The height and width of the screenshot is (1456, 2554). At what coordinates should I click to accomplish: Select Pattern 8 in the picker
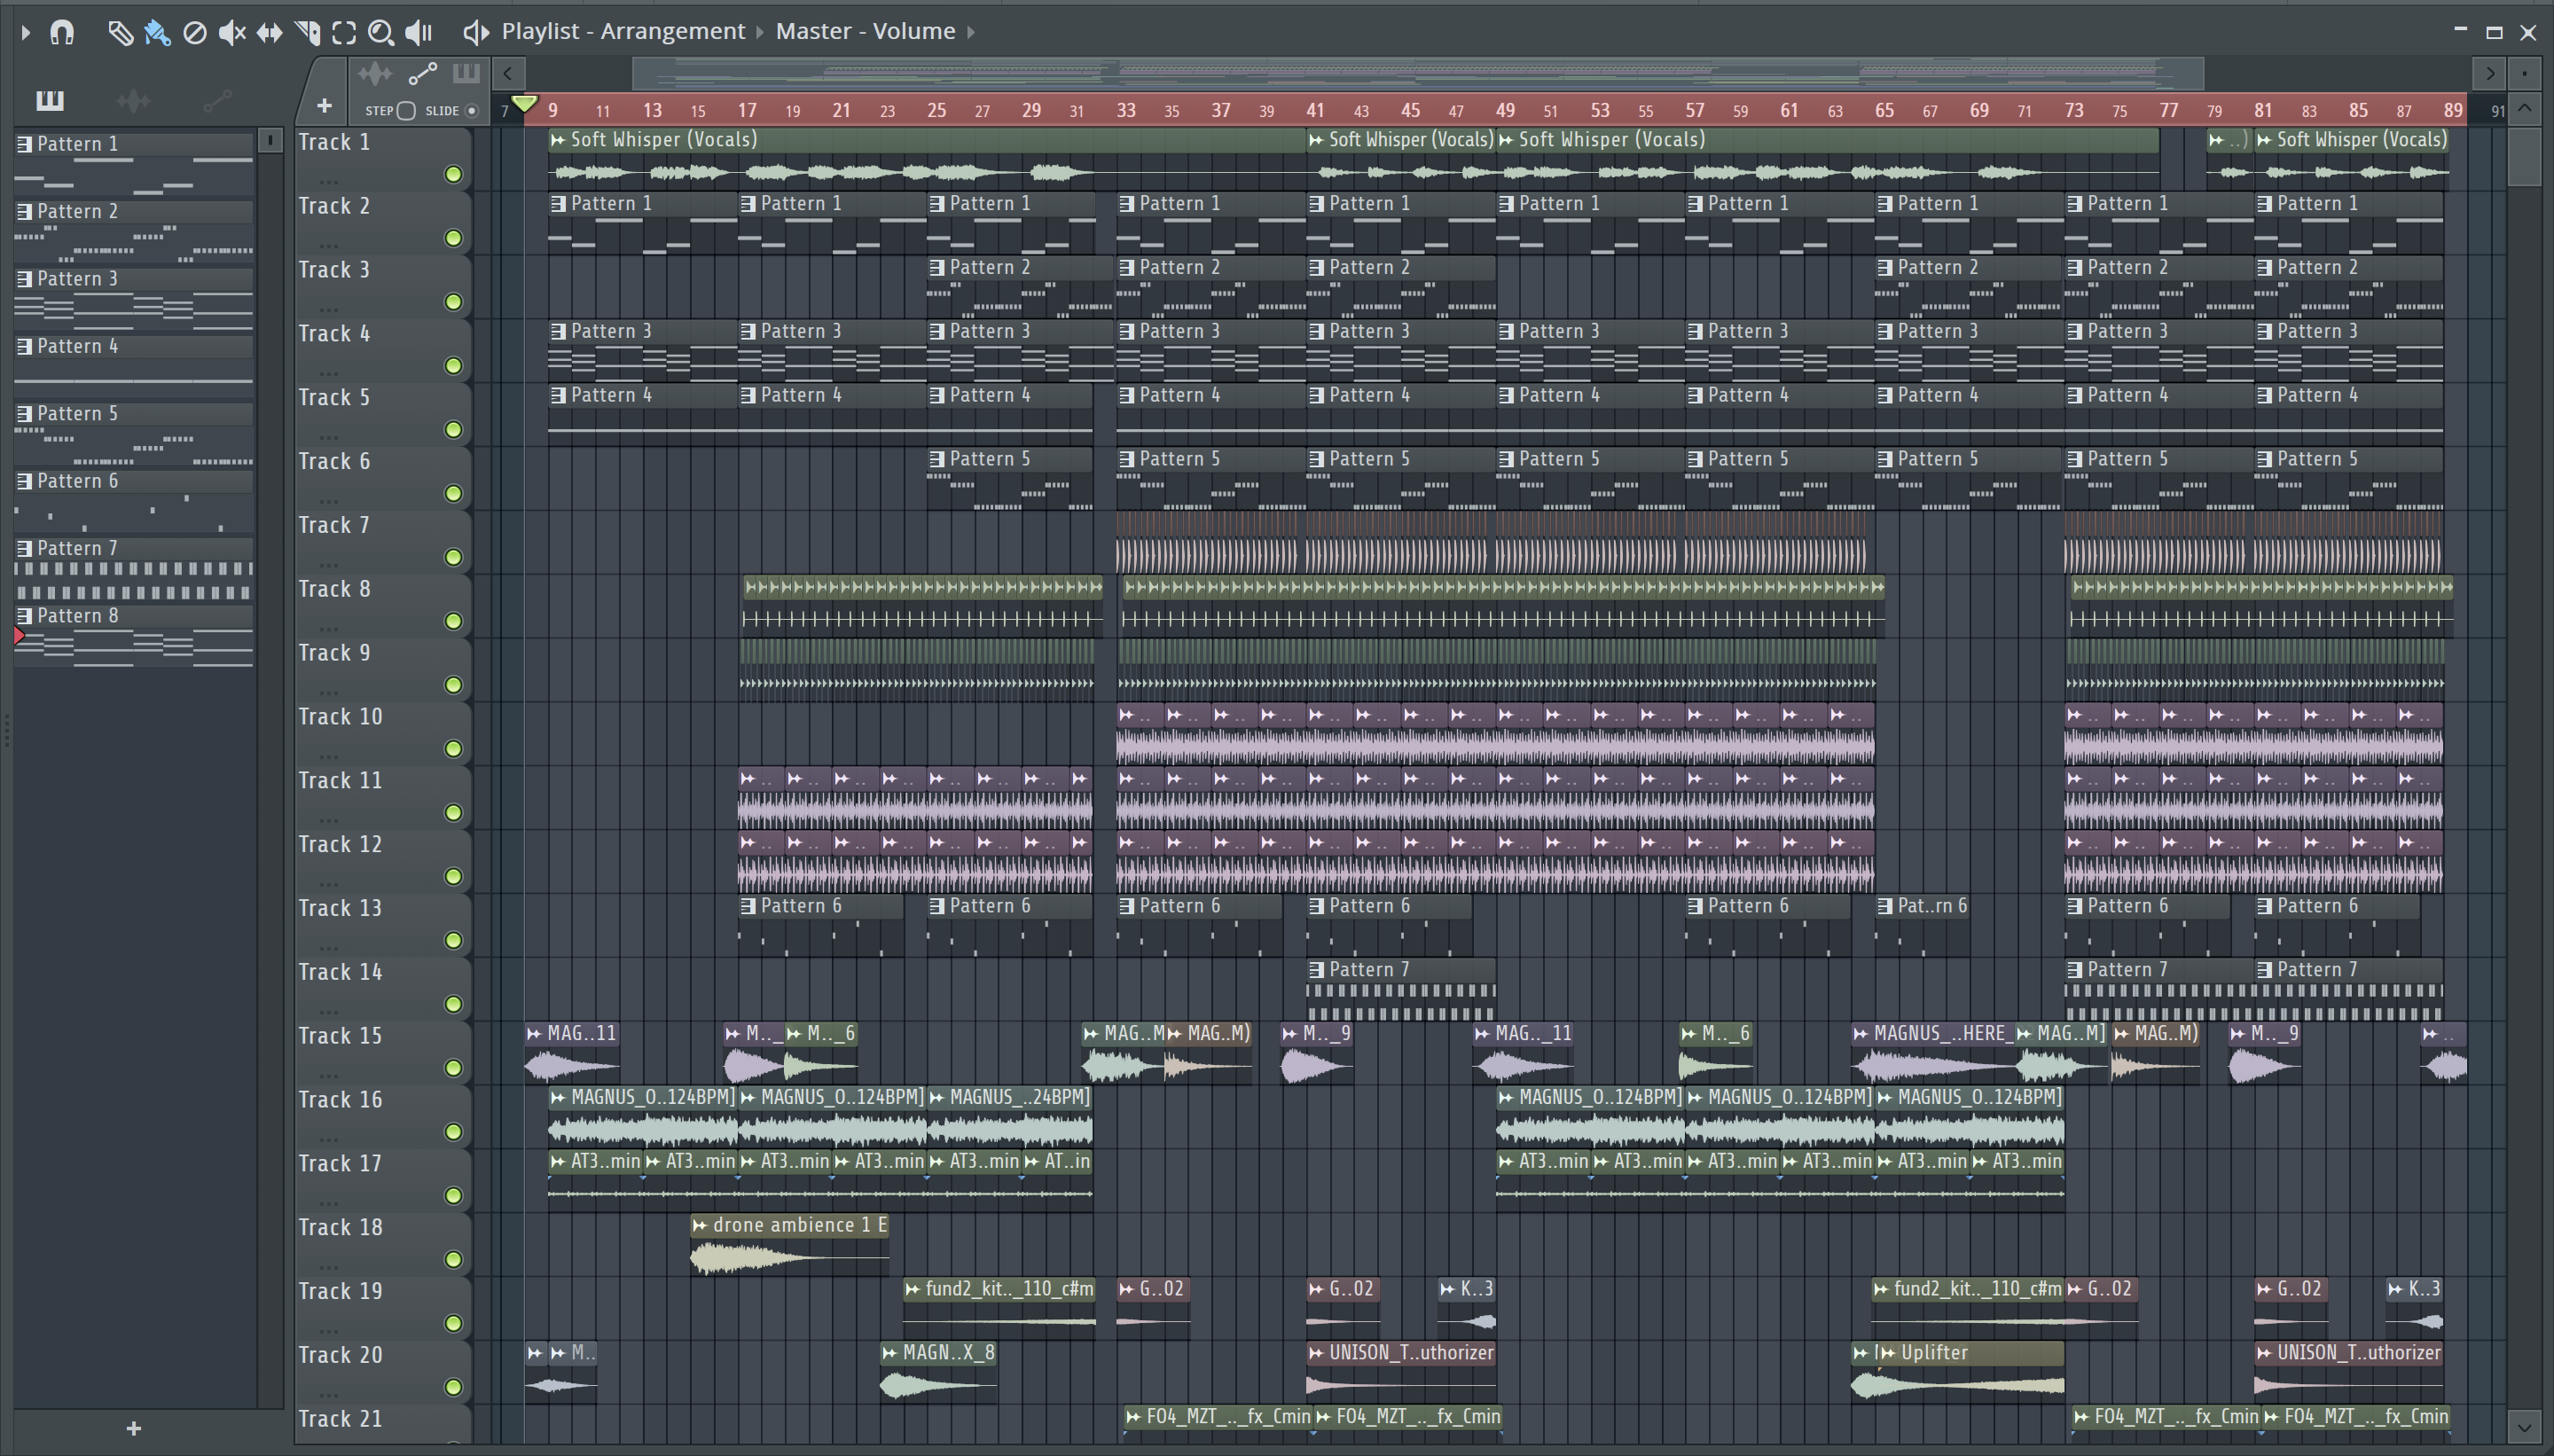click(x=134, y=635)
